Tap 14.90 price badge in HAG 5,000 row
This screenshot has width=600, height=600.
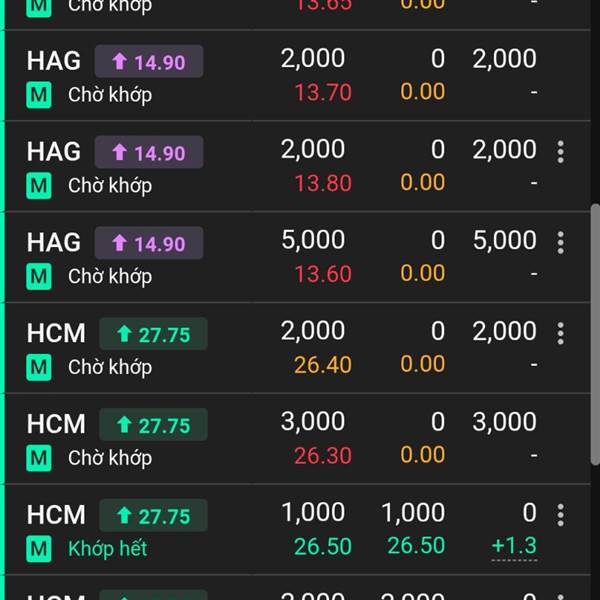[x=149, y=243]
